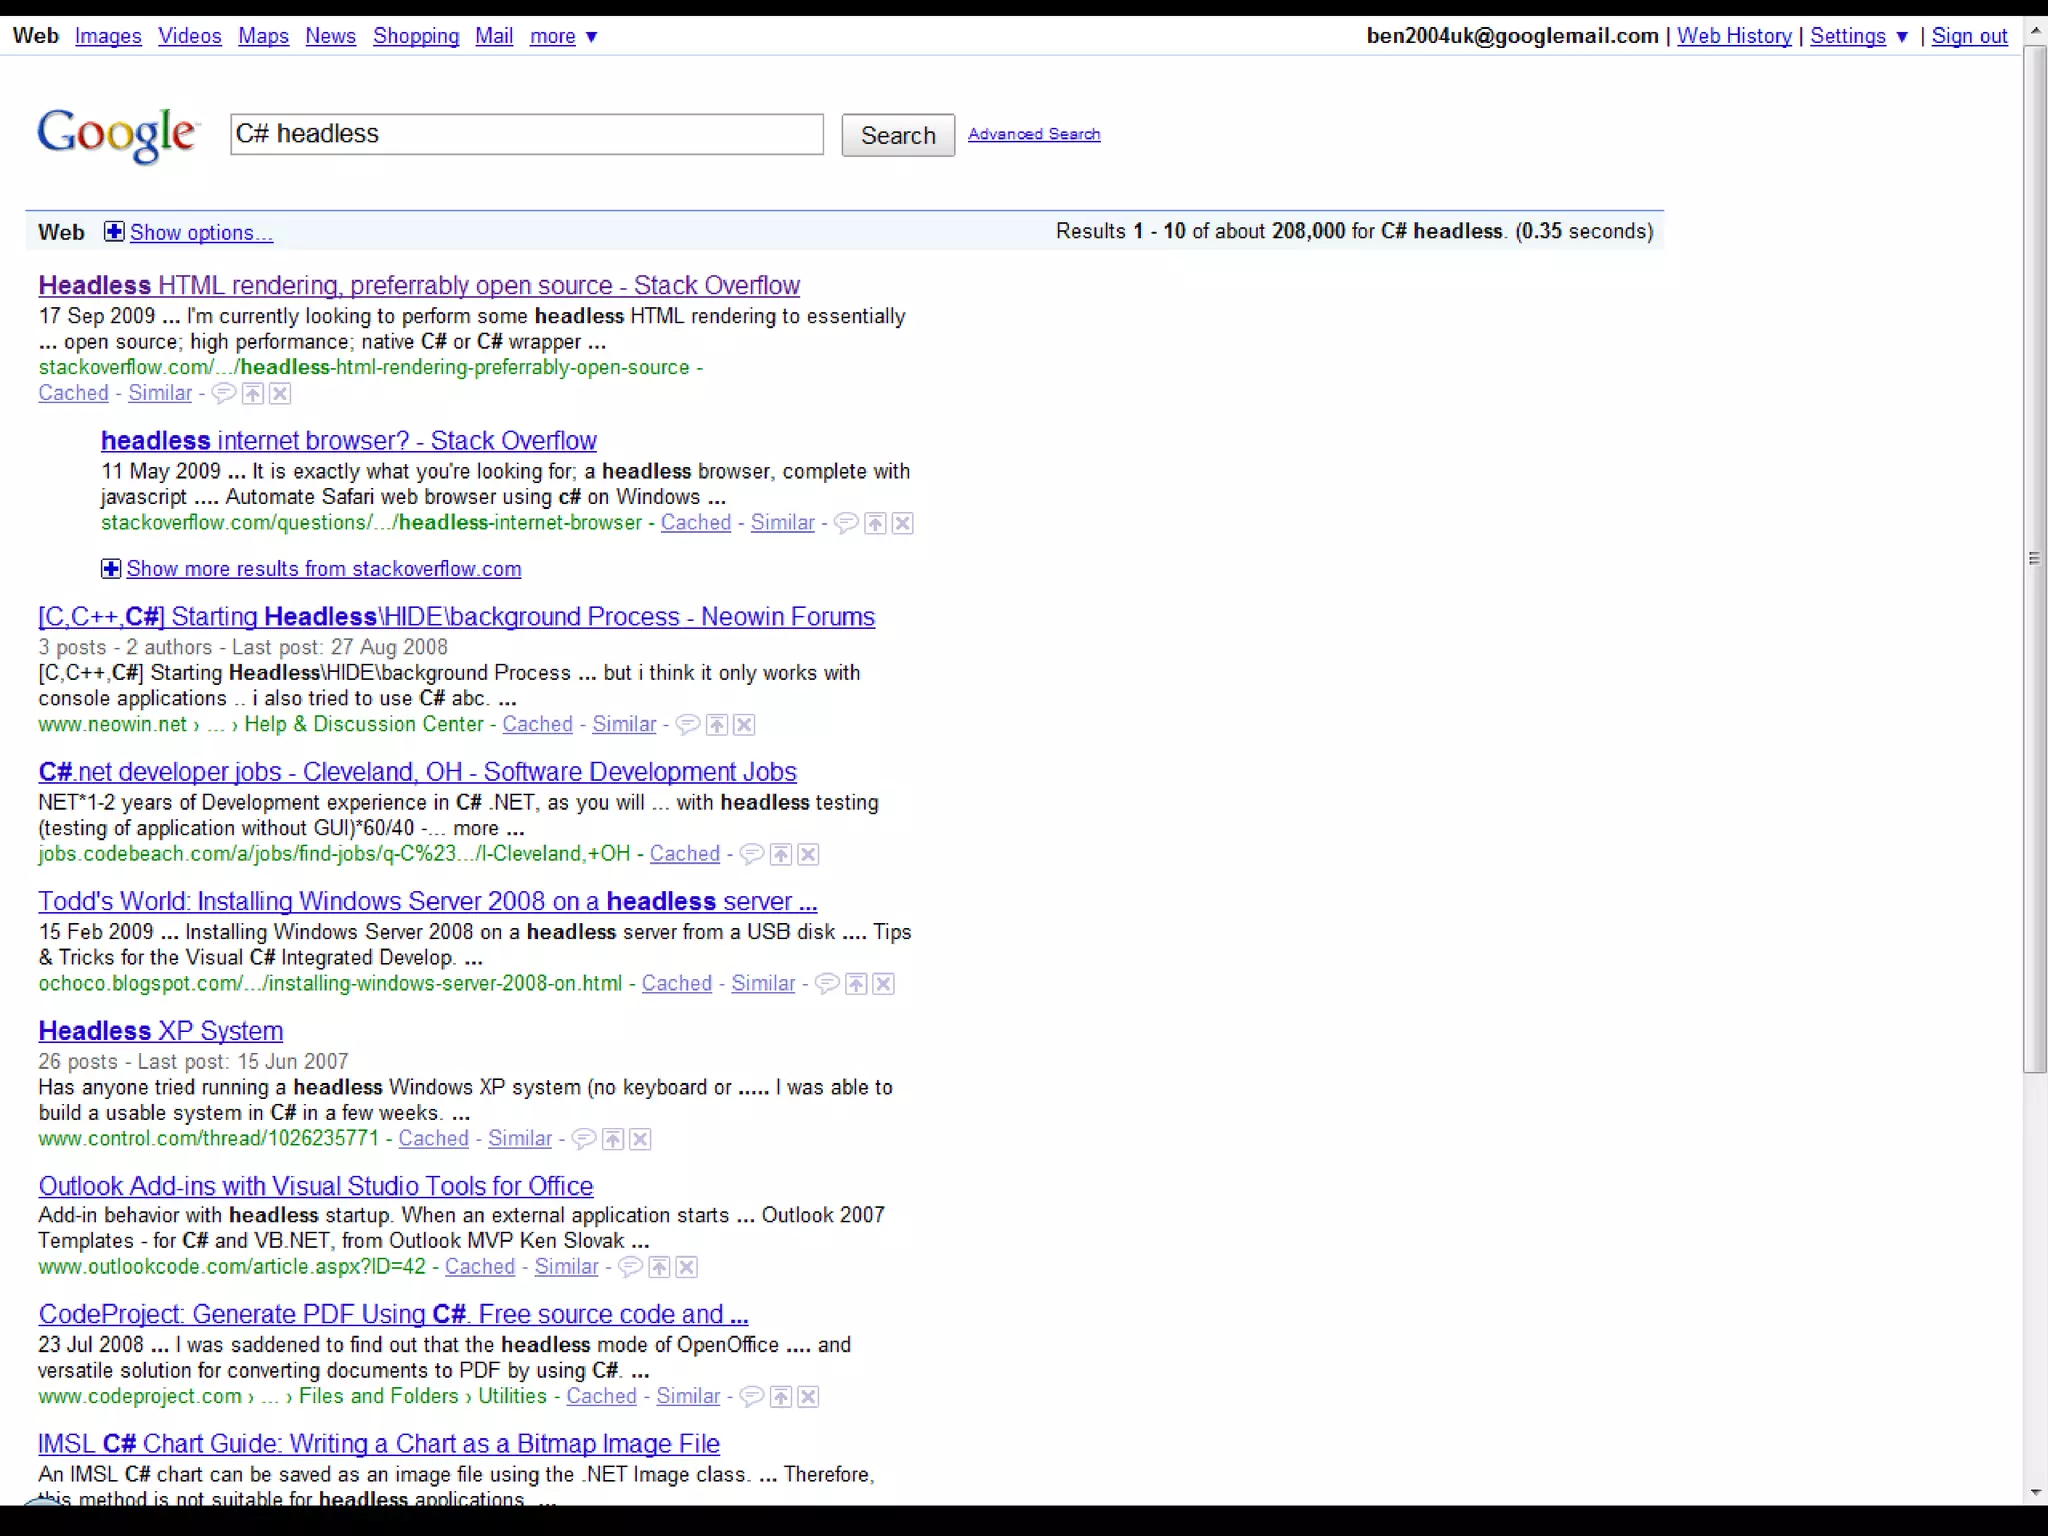Screen dimensions: 2048x1536
Task: Remove the Cleveland developer jobs result
Action: click(809, 854)
